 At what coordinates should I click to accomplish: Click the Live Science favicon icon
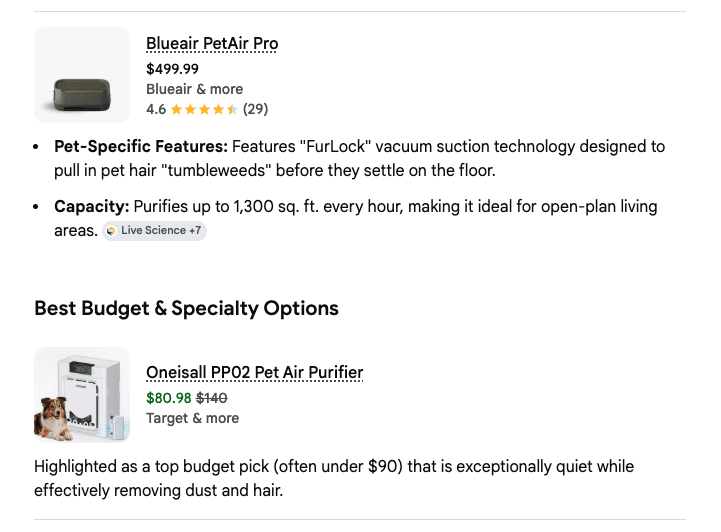click(x=111, y=231)
